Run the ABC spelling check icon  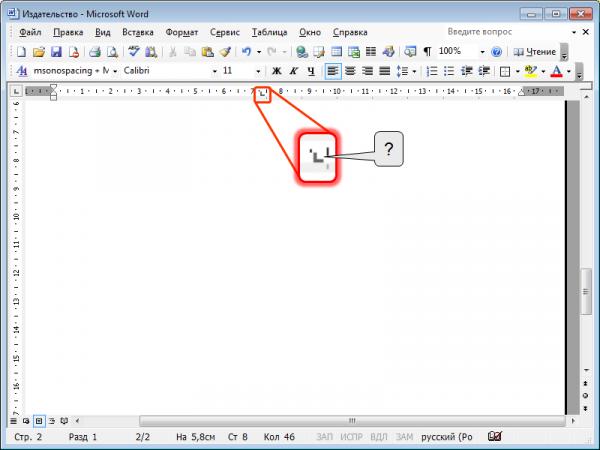tap(134, 52)
